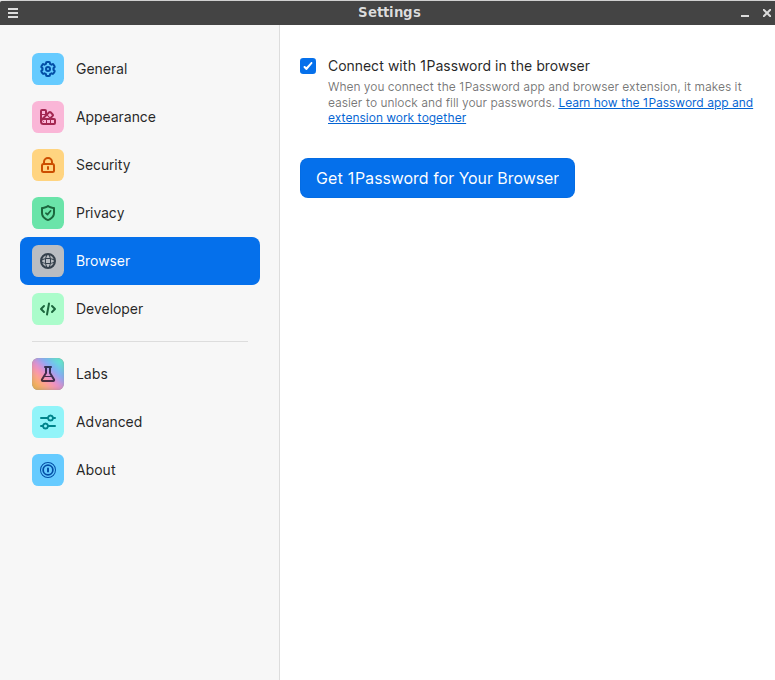Click the Developer code brackets icon
The height and width of the screenshot is (680, 775).
point(48,309)
